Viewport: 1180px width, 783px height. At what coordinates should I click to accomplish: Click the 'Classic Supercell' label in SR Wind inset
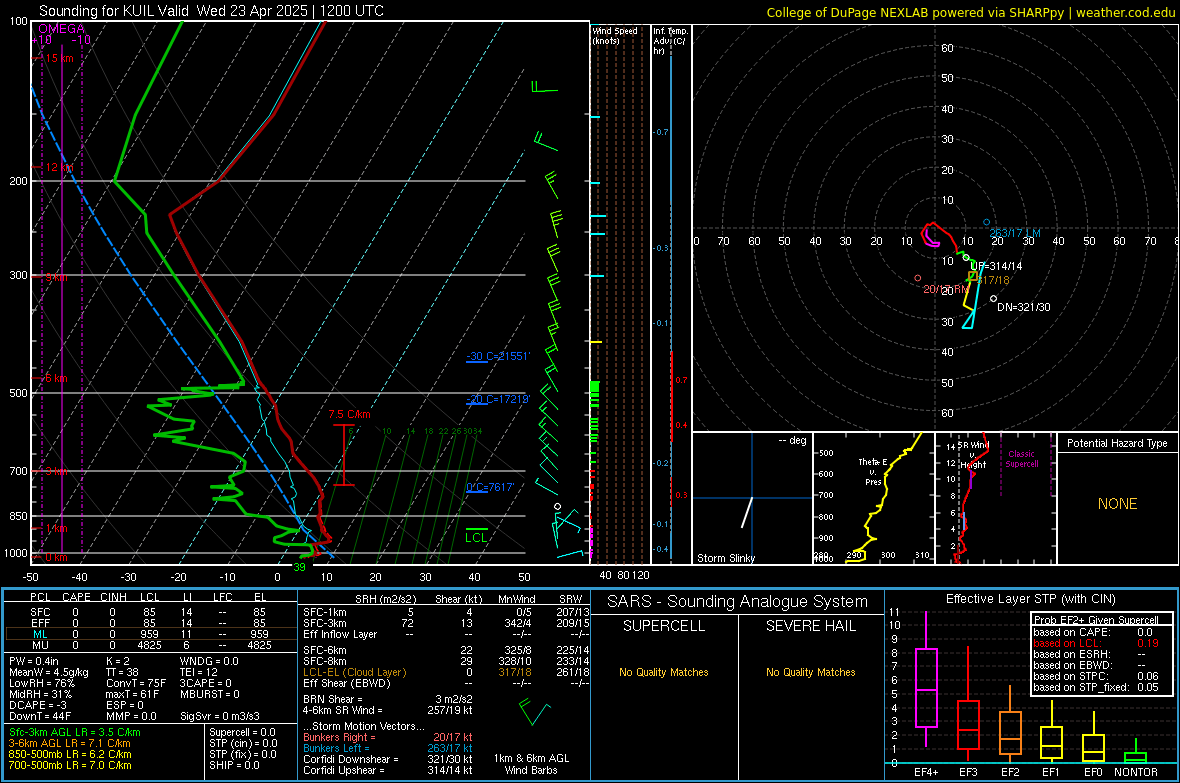click(1021, 459)
